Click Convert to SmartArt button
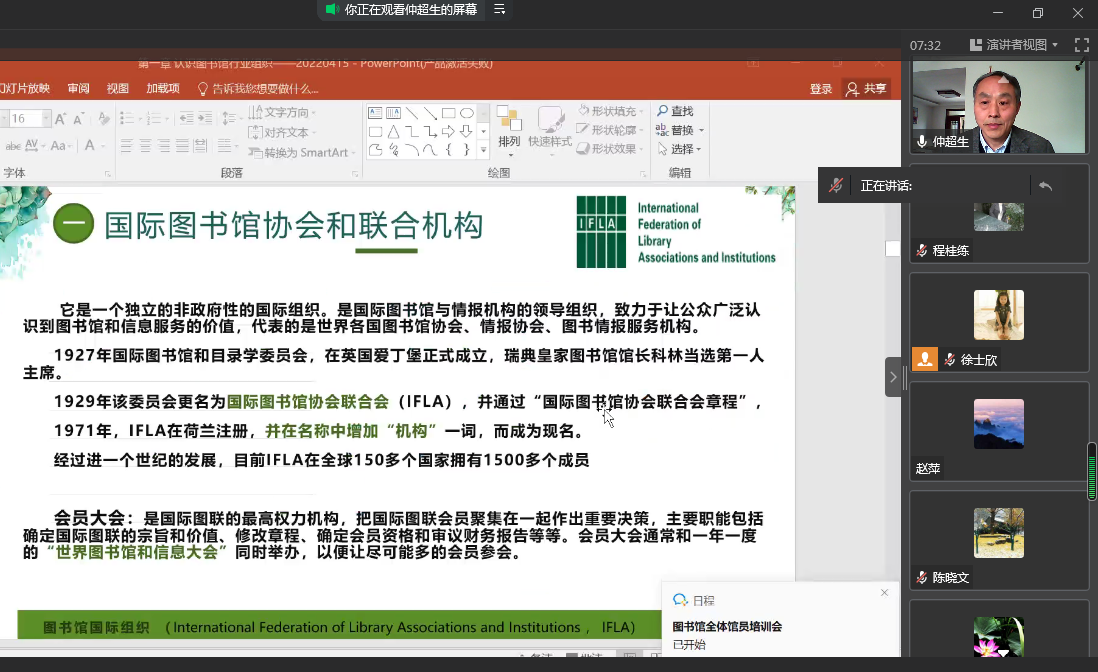 (x=301, y=153)
